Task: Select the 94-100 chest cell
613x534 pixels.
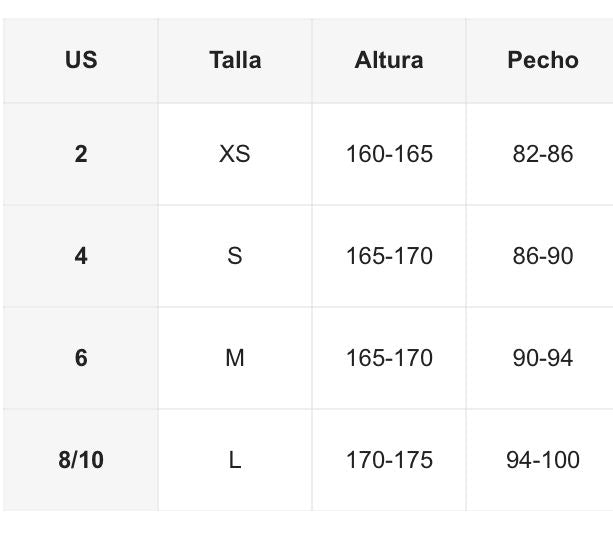Action: [542, 460]
